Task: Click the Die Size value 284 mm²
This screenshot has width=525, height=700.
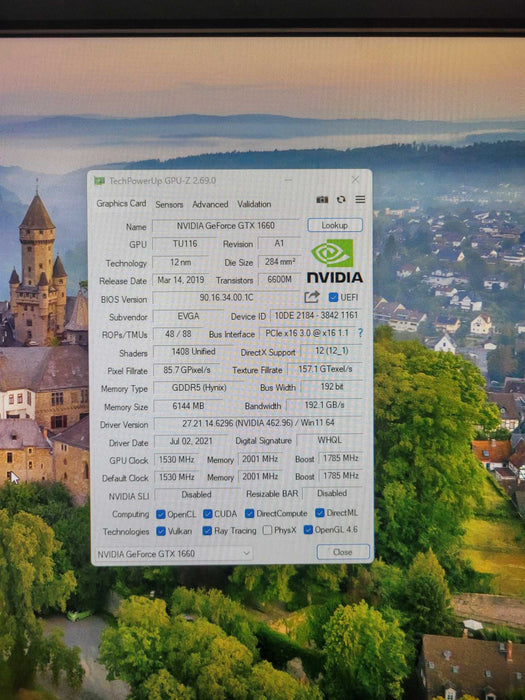Action: [x=279, y=262]
